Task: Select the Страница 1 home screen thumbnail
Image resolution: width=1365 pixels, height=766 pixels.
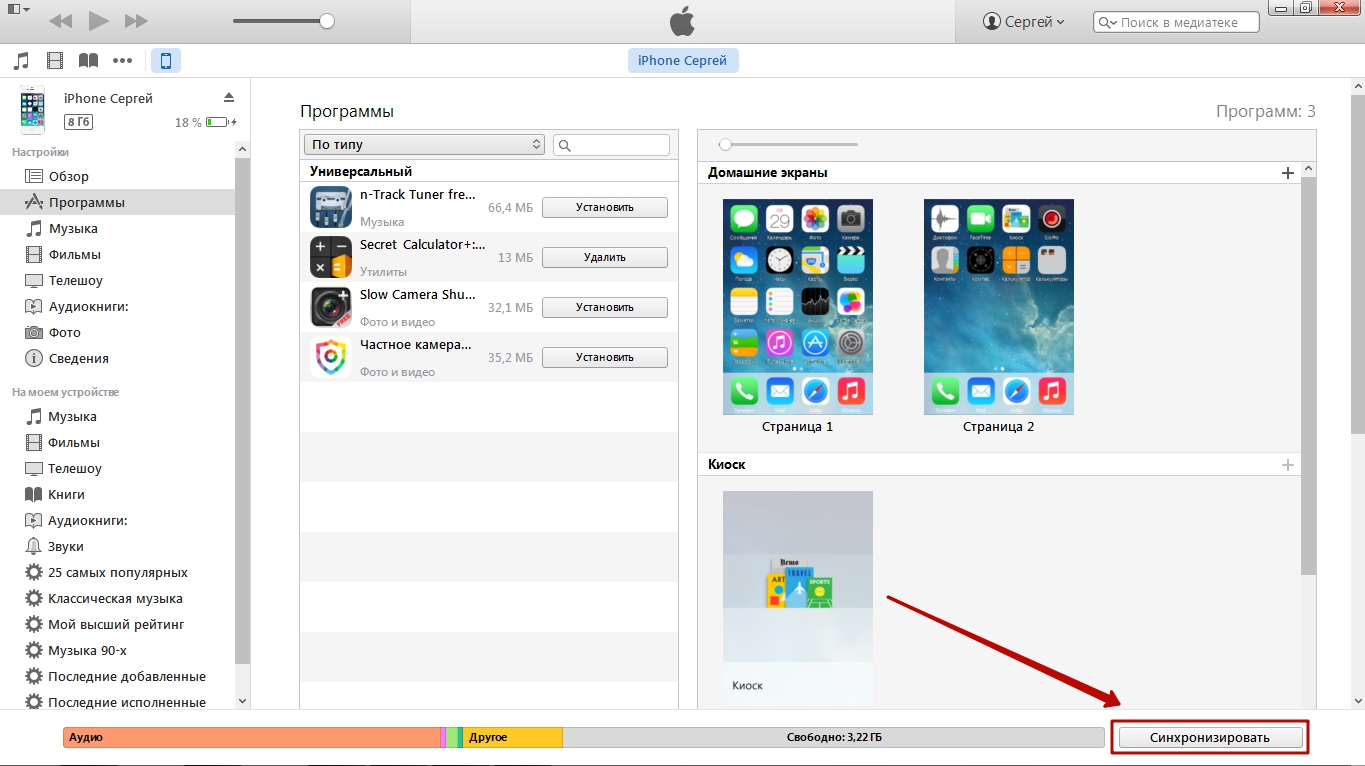Action: (x=798, y=307)
